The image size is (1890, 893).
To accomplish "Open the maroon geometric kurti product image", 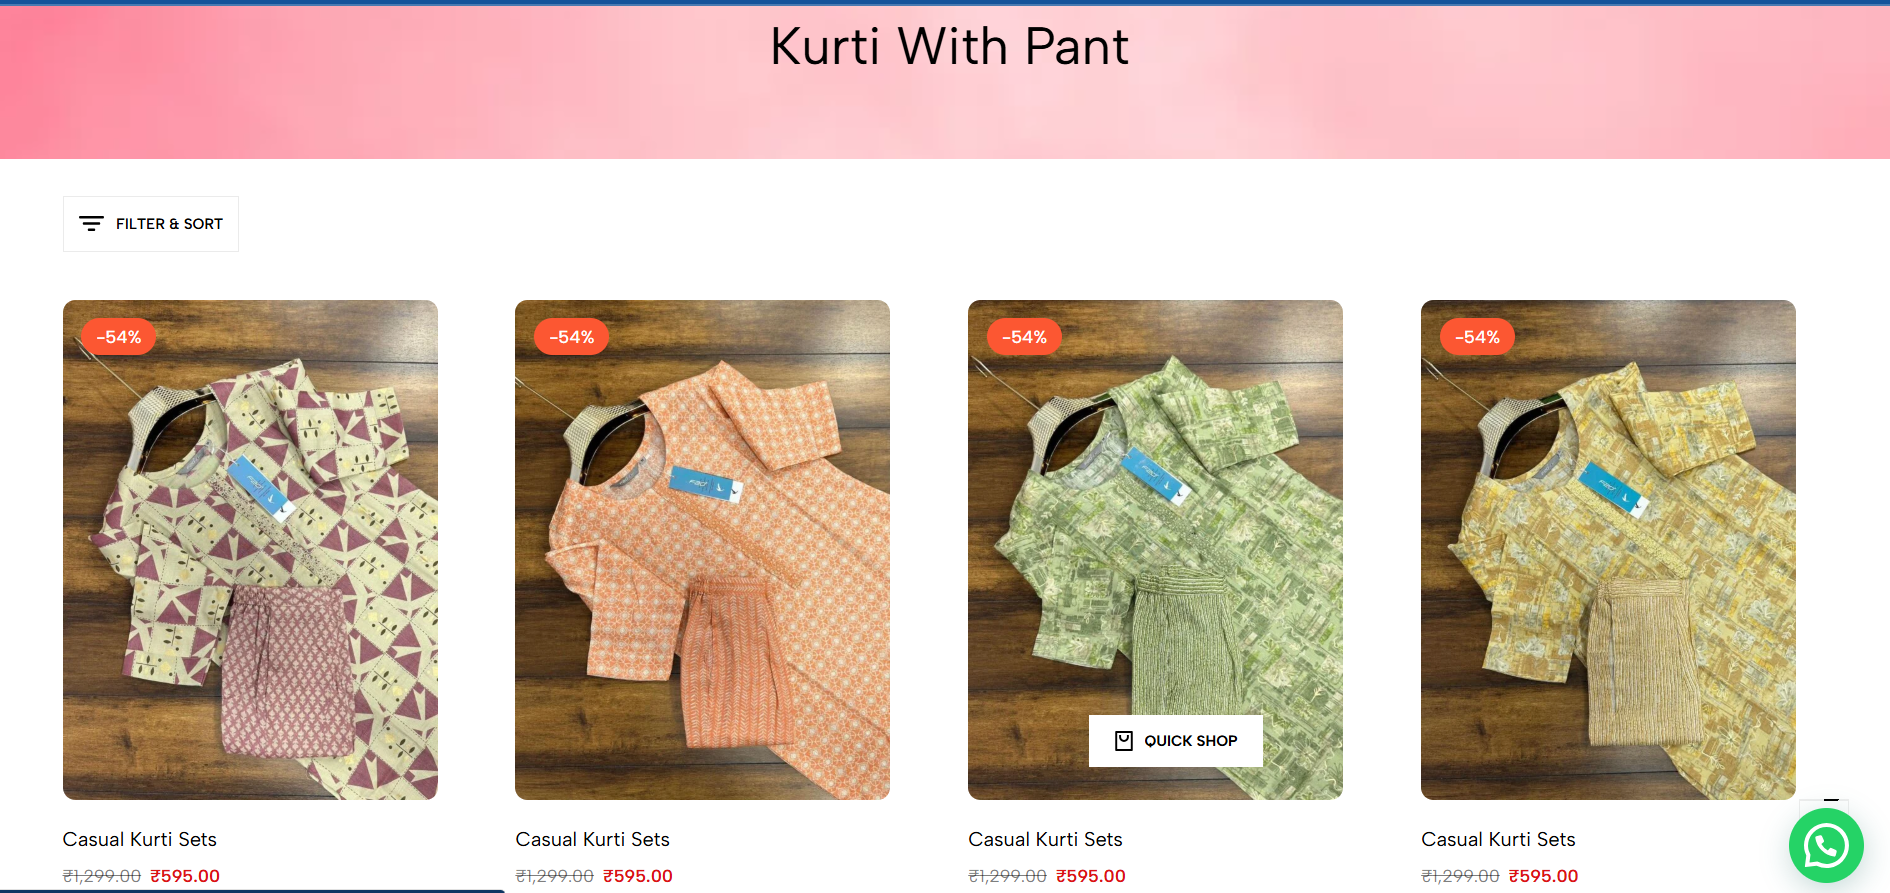I will pyautogui.click(x=250, y=550).
